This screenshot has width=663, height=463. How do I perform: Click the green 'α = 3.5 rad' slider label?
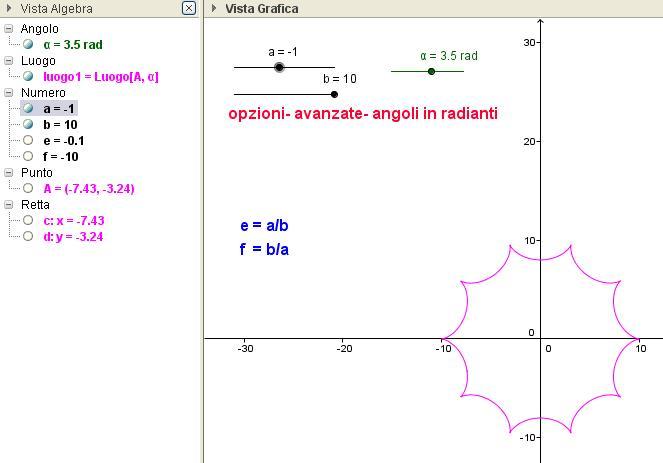pyautogui.click(x=449, y=56)
